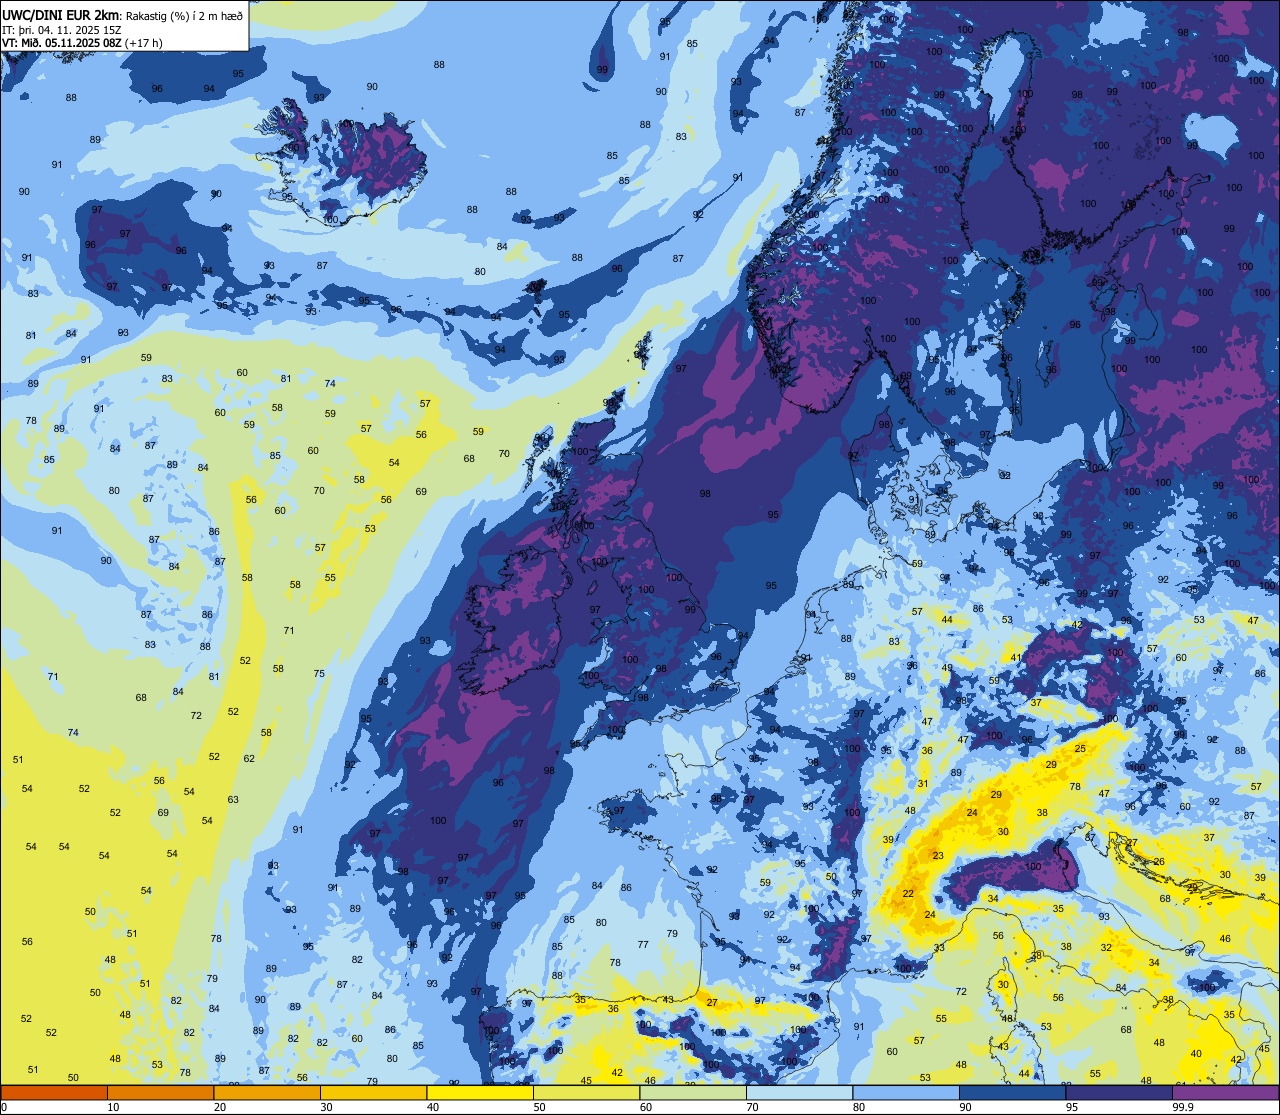The height and width of the screenshot is (1115, 1280).
Task: Click the humidity value '75' on the map
Action: pyautogui.click(x=319, y=674)
